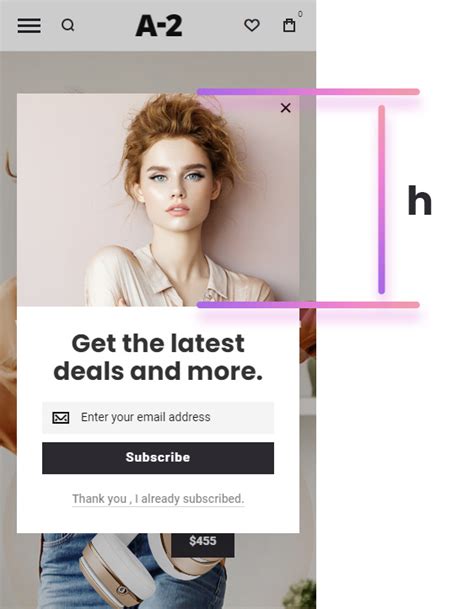Click the "Get the latest deals" heading
Screen dimensions: 474x609
[158, 357]
